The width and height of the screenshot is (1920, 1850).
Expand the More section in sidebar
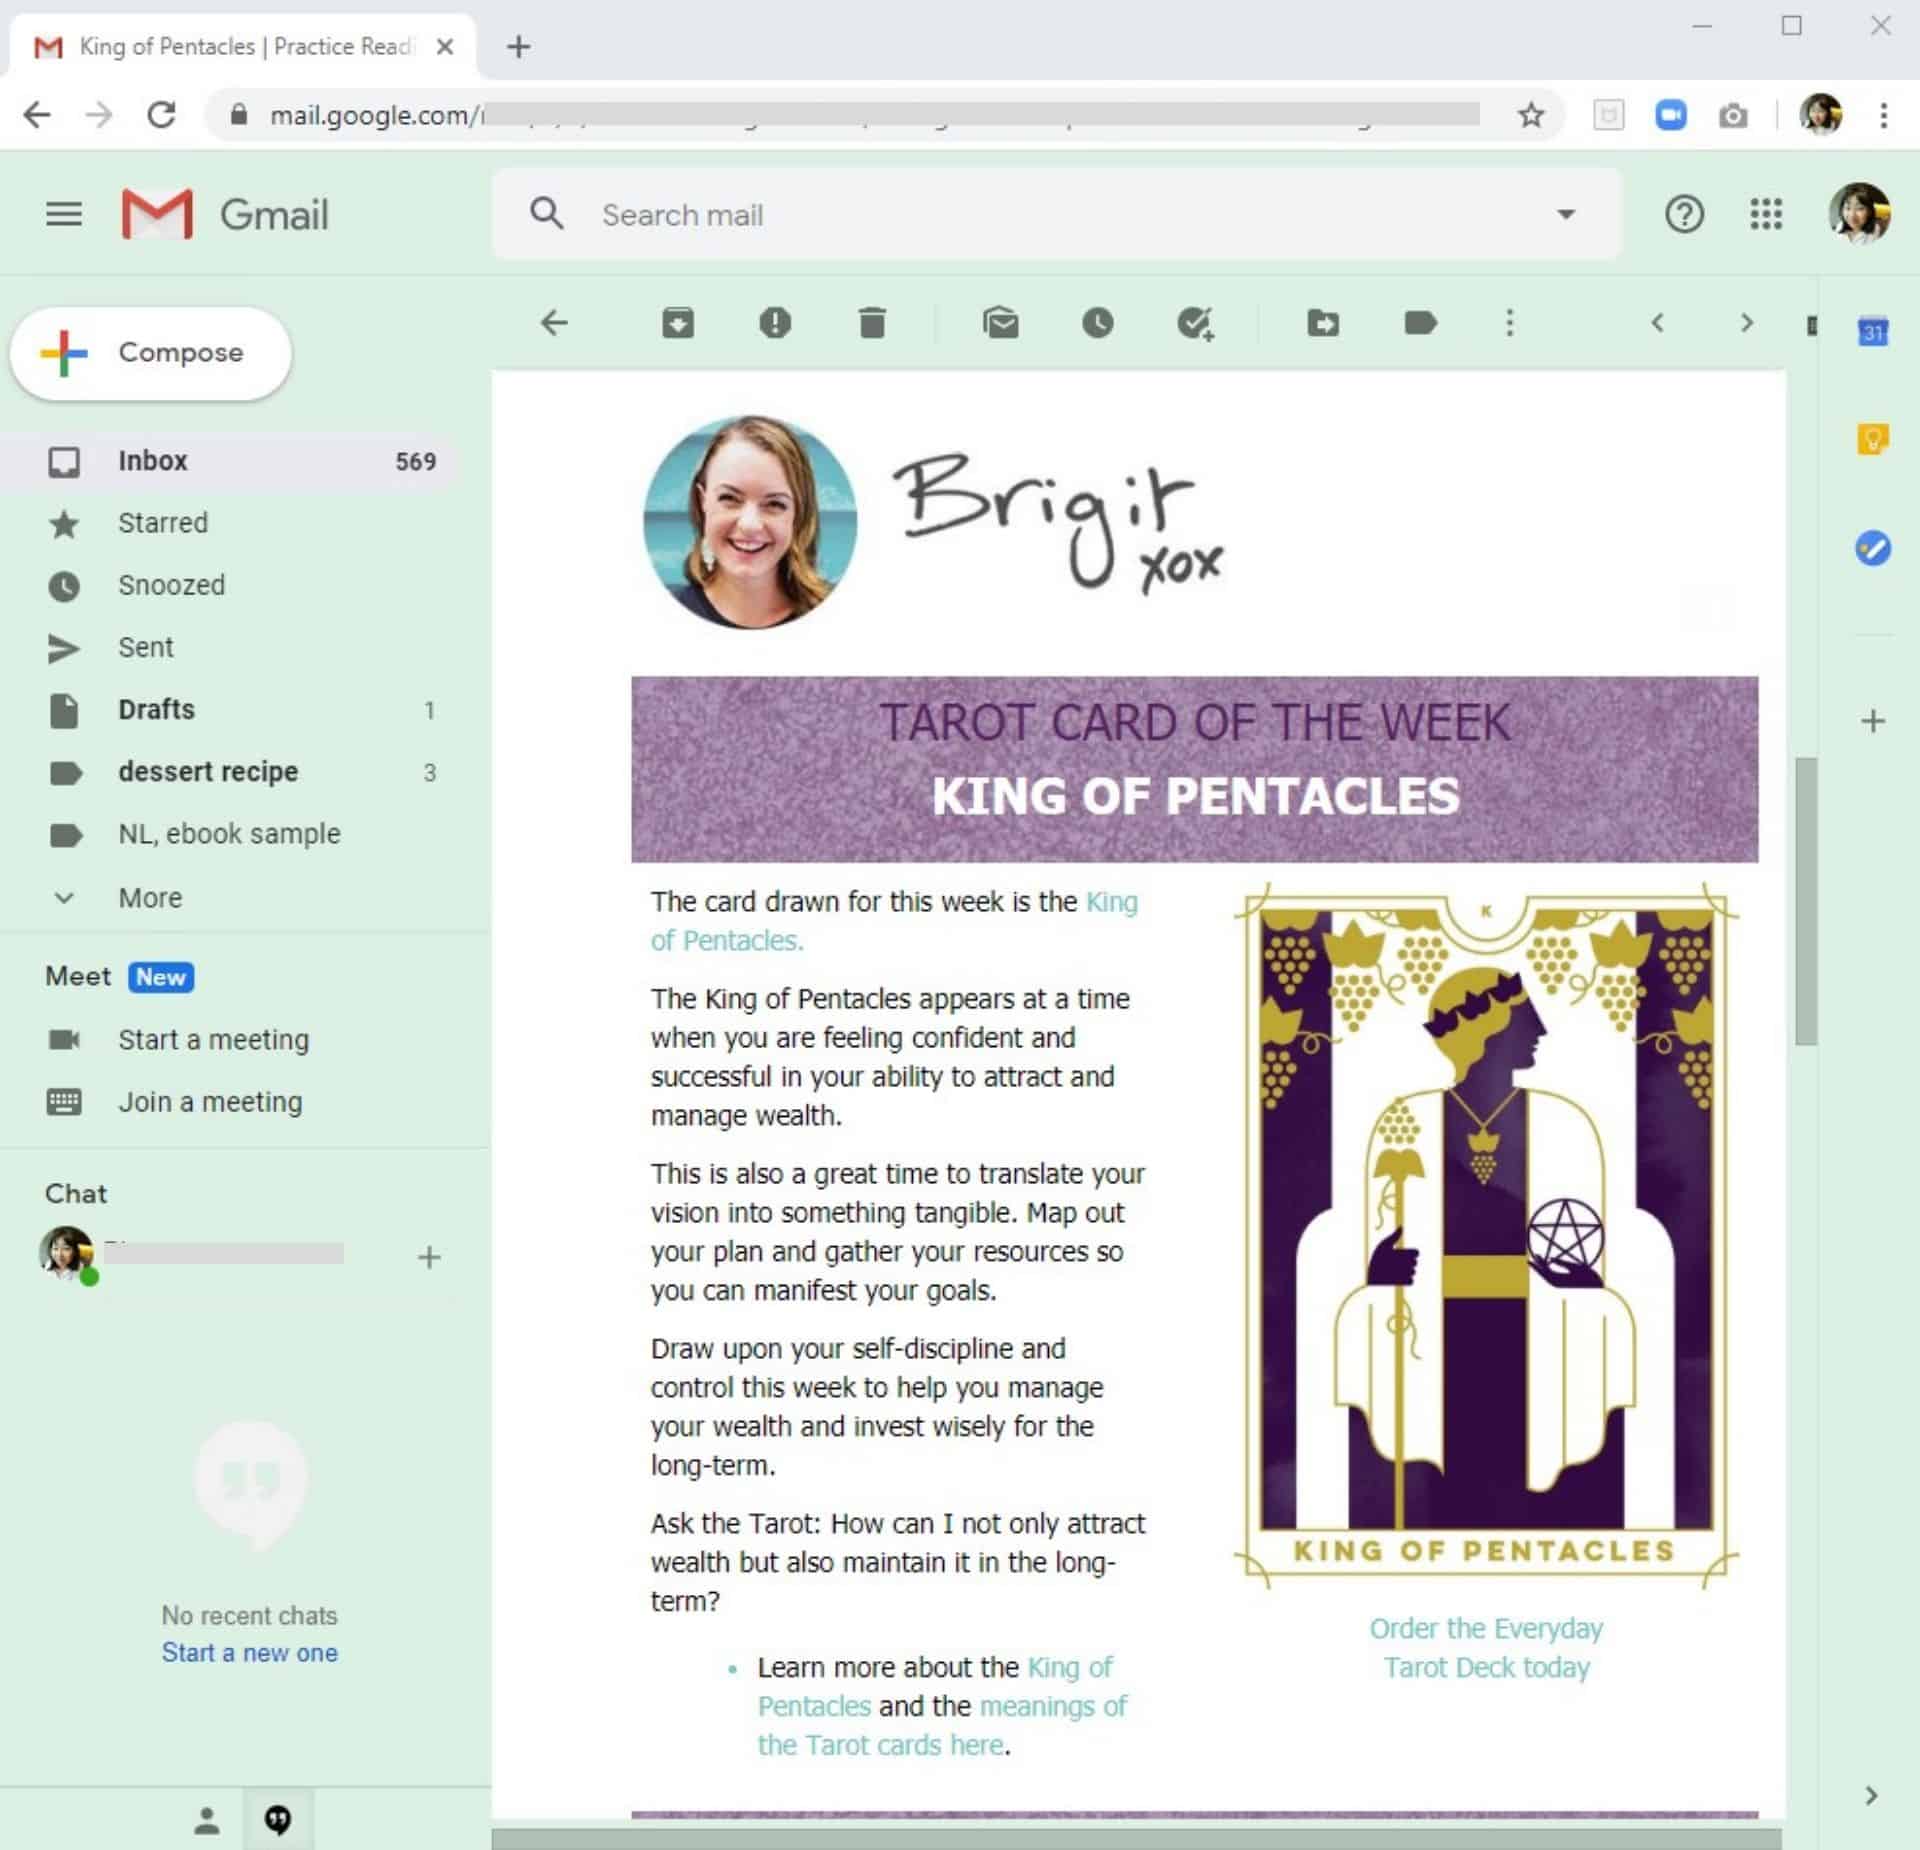coord(148,897)
